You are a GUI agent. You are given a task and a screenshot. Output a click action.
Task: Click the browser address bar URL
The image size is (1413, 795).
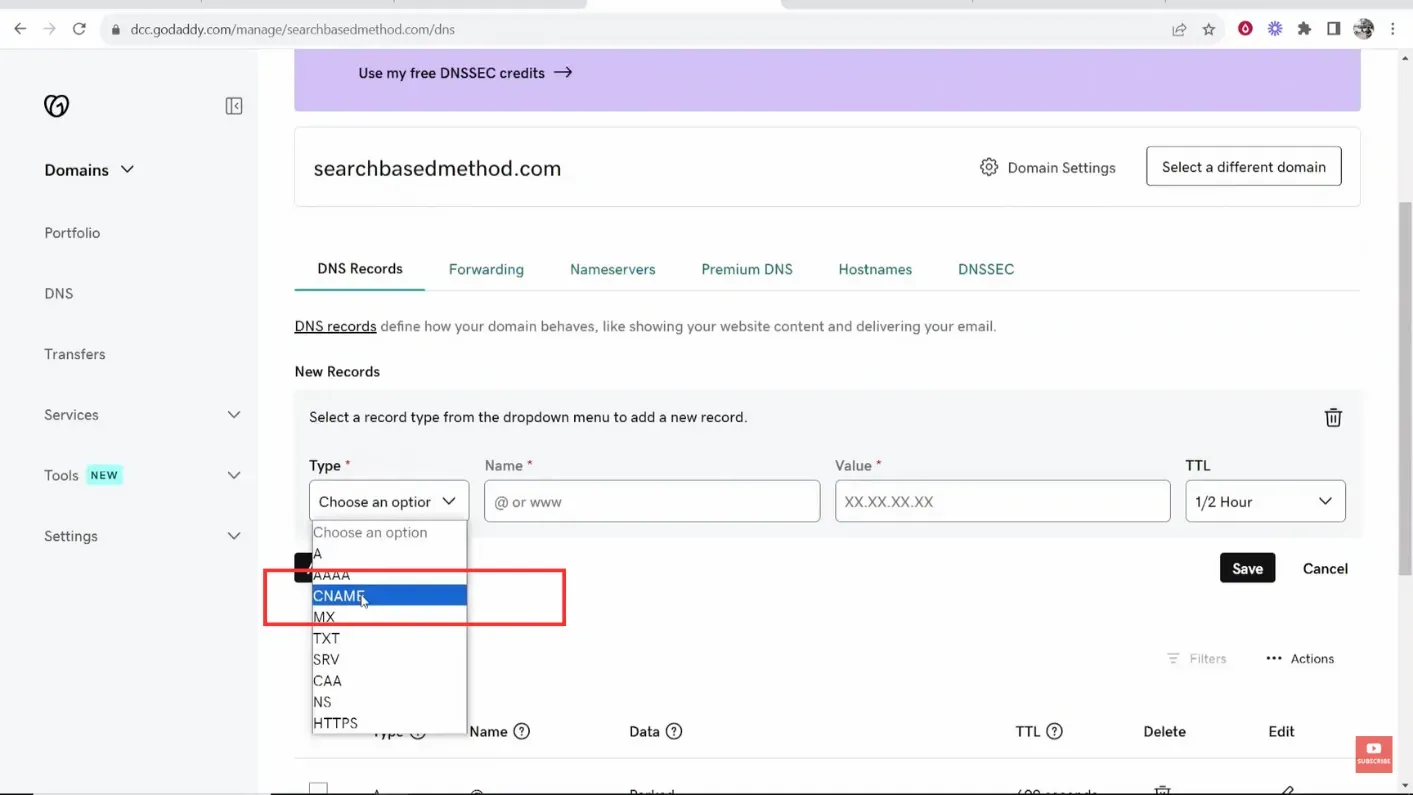click(x=293, y=30)
